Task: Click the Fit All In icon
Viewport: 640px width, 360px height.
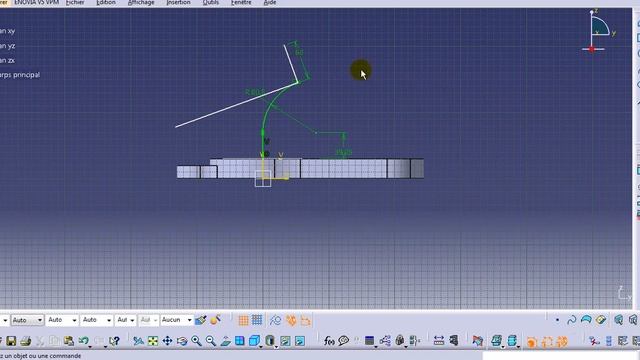Action: (x=153, y=341)
